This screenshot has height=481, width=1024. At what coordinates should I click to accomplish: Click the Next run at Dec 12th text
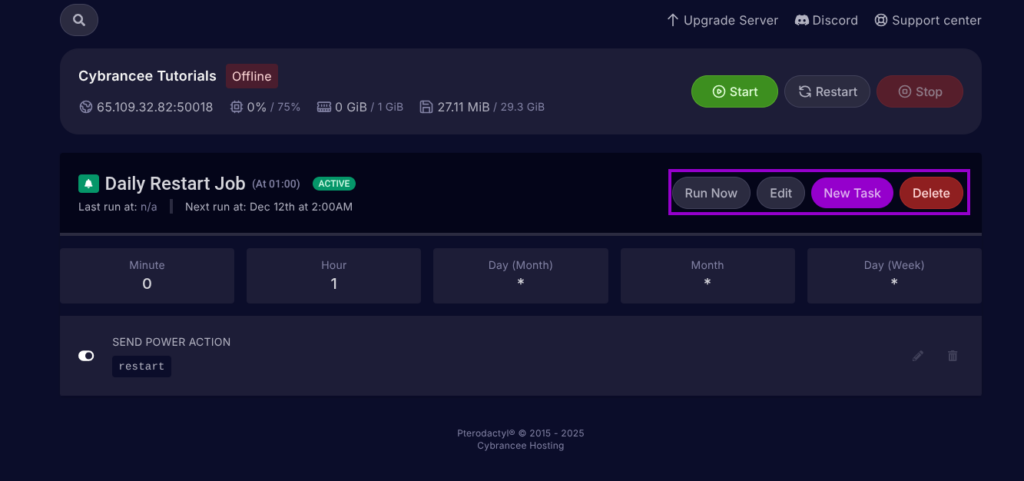pos(269,208)
